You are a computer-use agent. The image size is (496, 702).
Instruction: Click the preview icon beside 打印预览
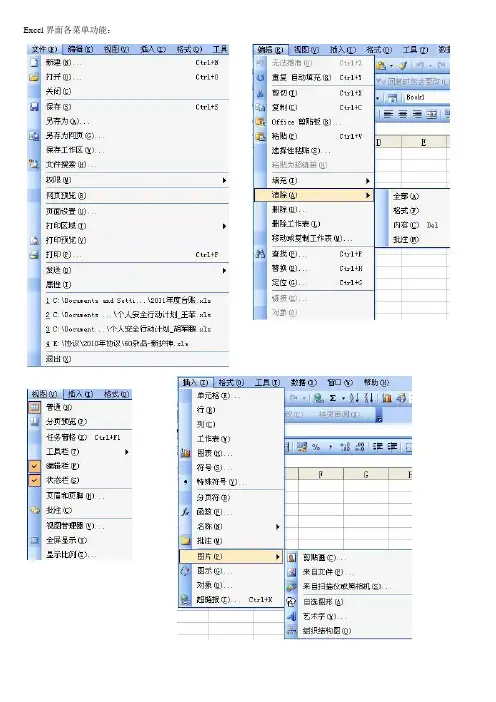pyautogui.click(x=34, y=240)
